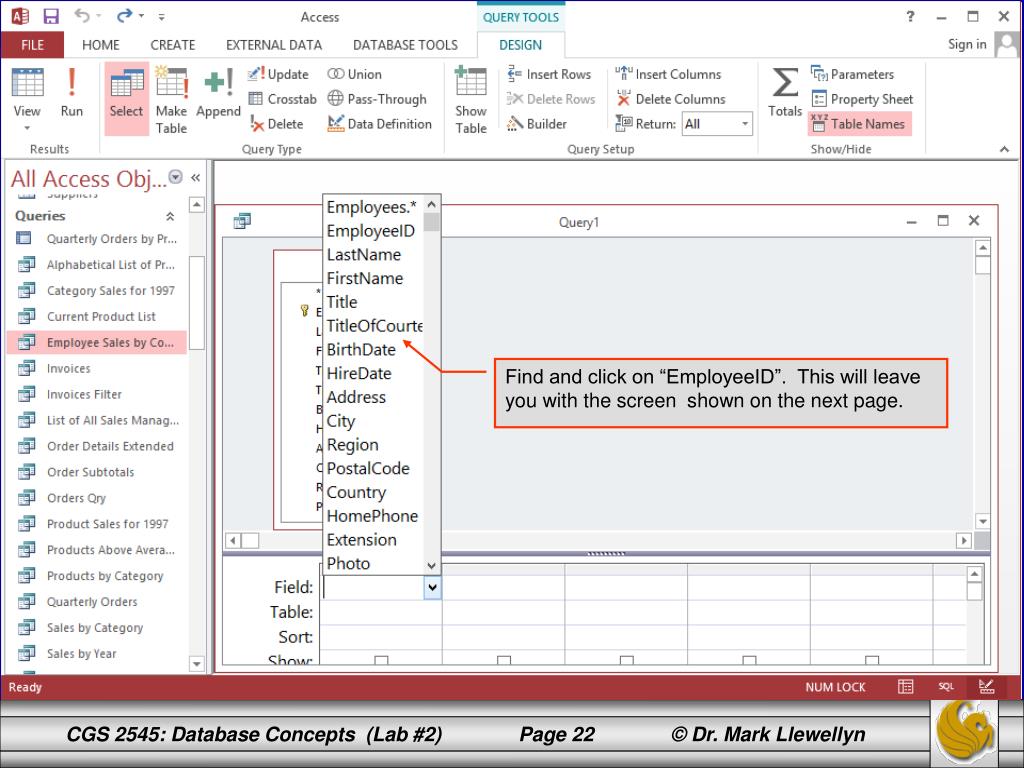Collapse the Queries group
The image size is (1024, 768).
170,216
